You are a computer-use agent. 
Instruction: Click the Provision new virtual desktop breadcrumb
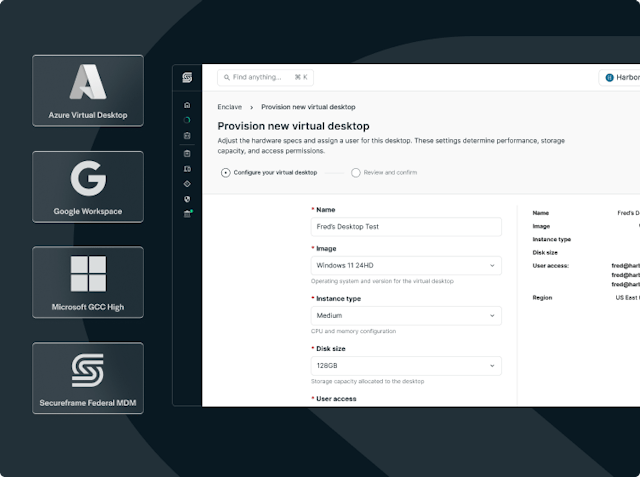(308, 107)
